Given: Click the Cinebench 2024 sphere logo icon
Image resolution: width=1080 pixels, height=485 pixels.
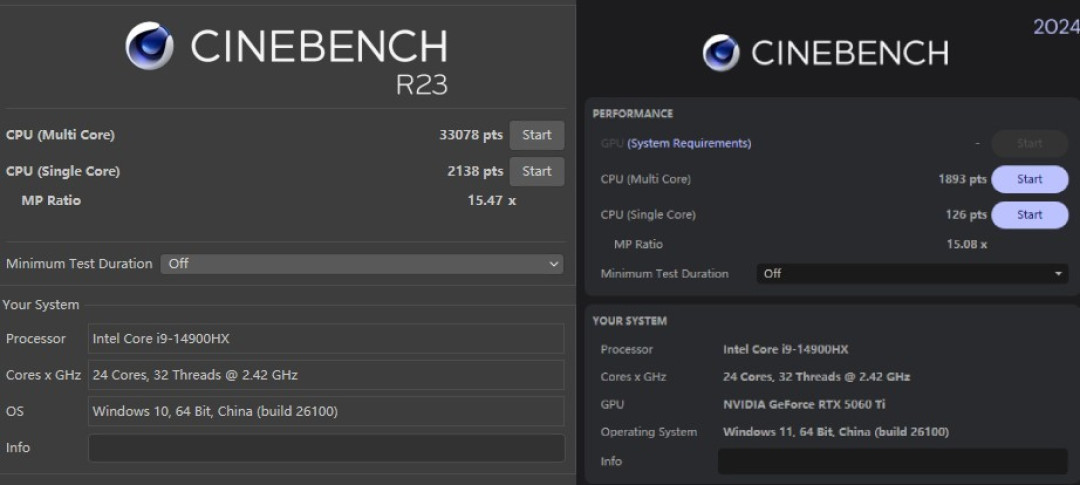Looking at the screenshot, I should [x=721, y=53].
